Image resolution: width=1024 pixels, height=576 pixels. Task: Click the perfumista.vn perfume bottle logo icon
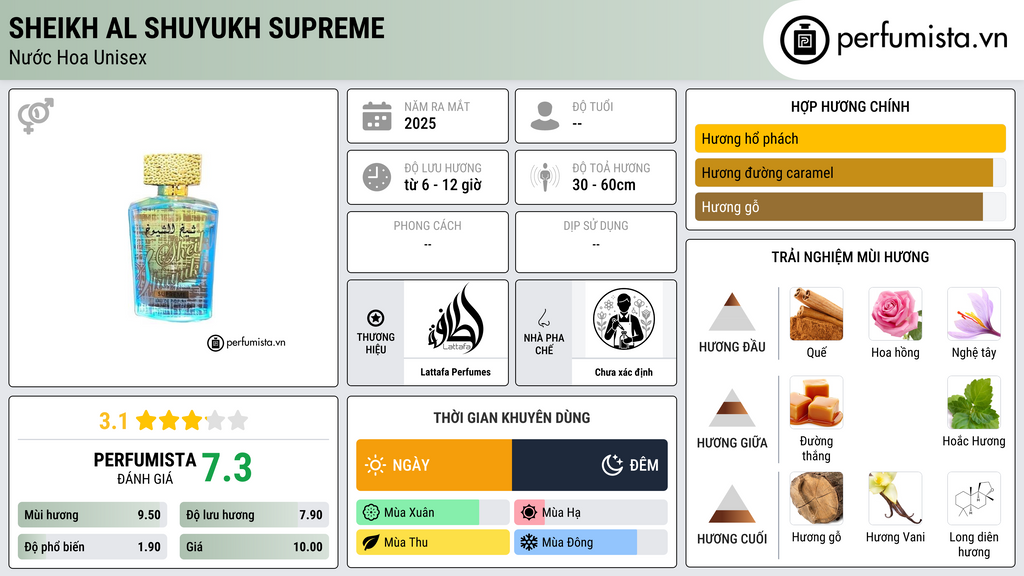(804, 40)
